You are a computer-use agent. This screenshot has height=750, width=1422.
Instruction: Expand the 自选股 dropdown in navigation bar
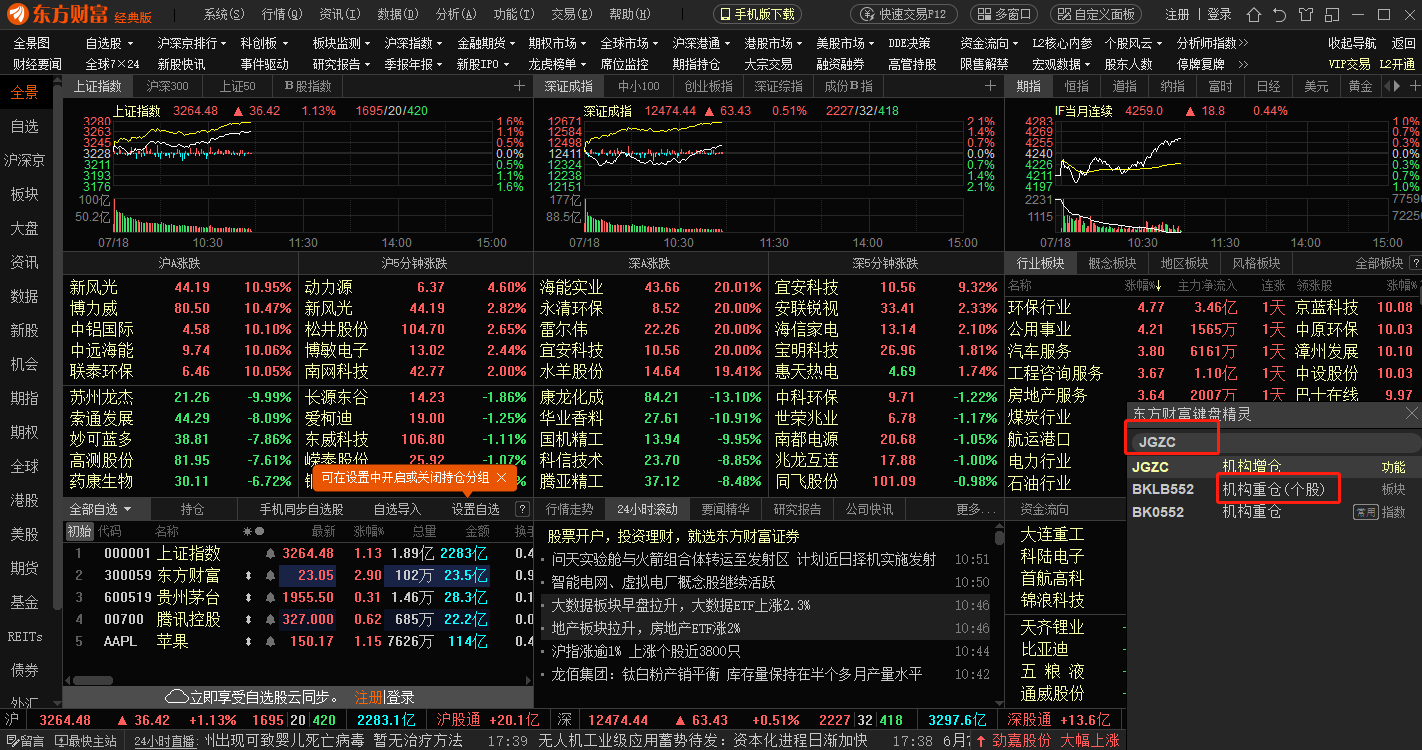[109, 44]
